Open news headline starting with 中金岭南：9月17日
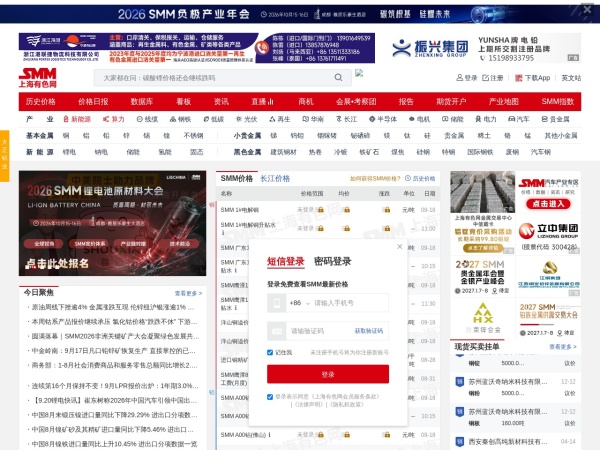The height and width of the screenshot is (450, 600). [x=113, y=351]
